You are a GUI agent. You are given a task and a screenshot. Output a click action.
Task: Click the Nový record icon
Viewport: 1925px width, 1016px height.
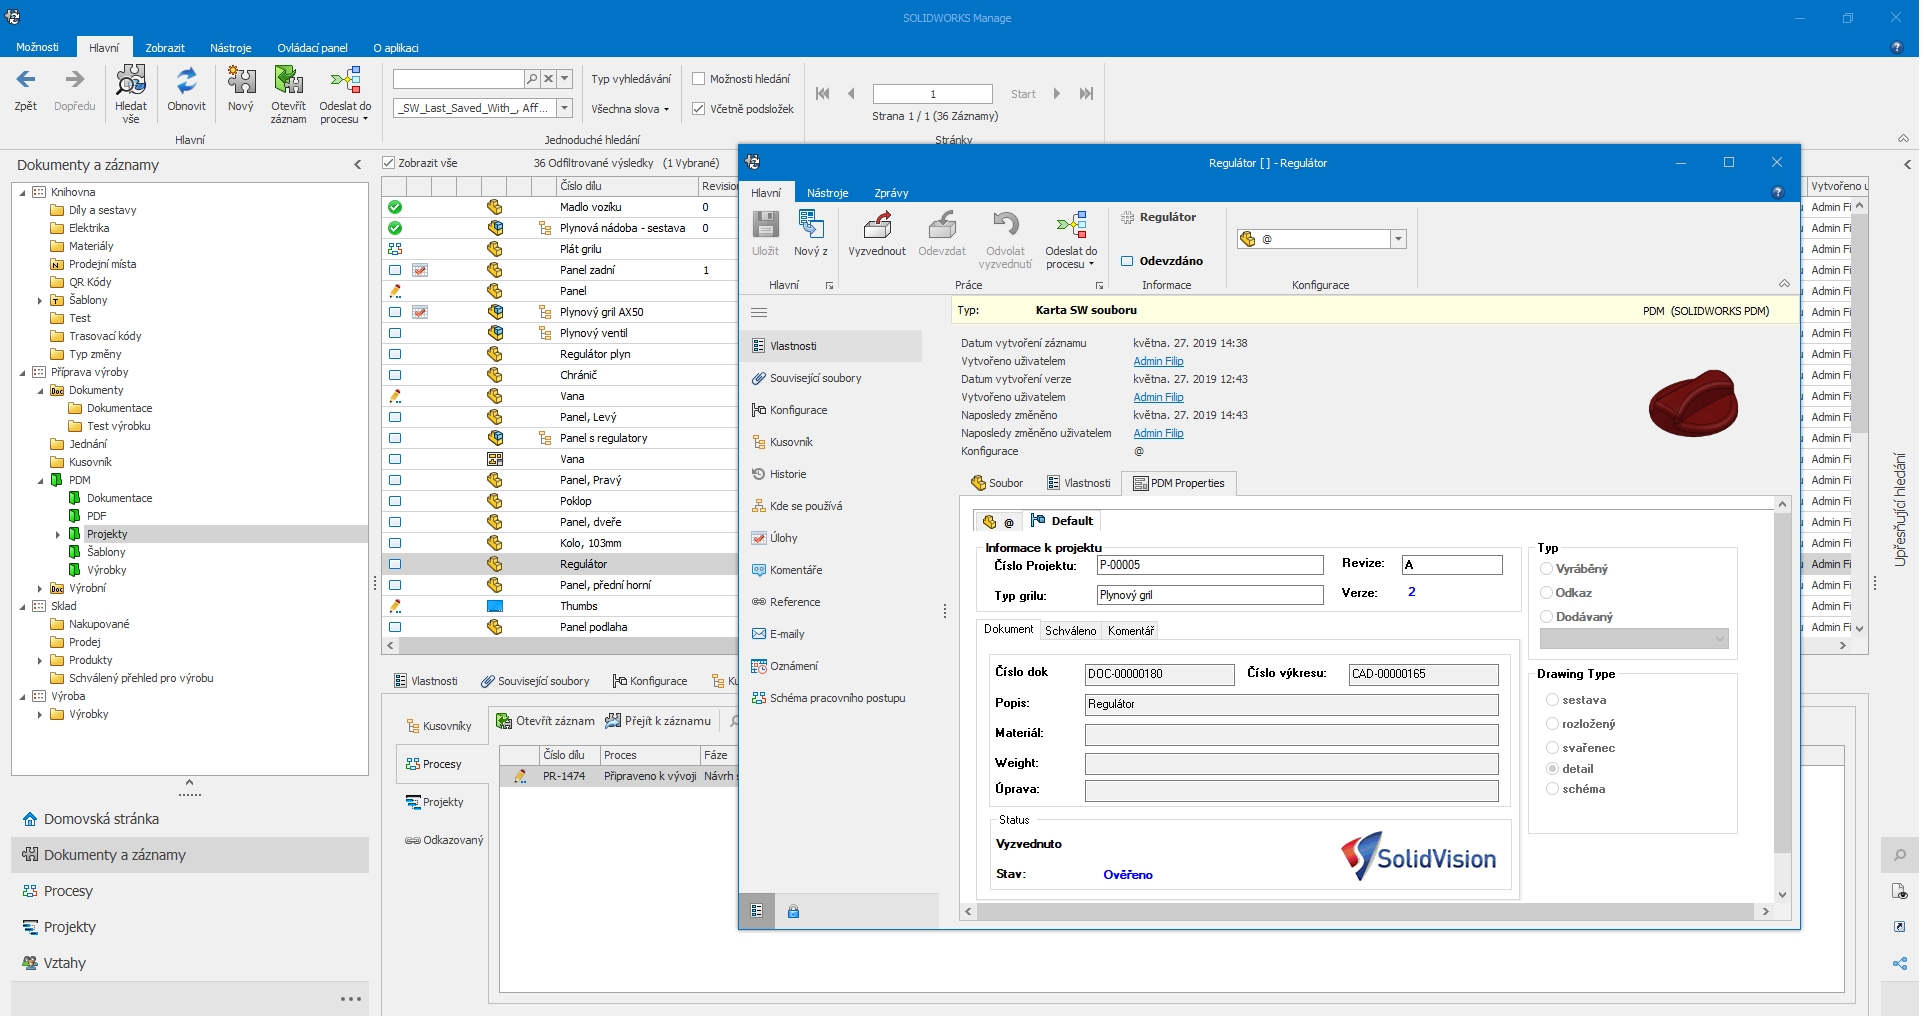[241, 80]
